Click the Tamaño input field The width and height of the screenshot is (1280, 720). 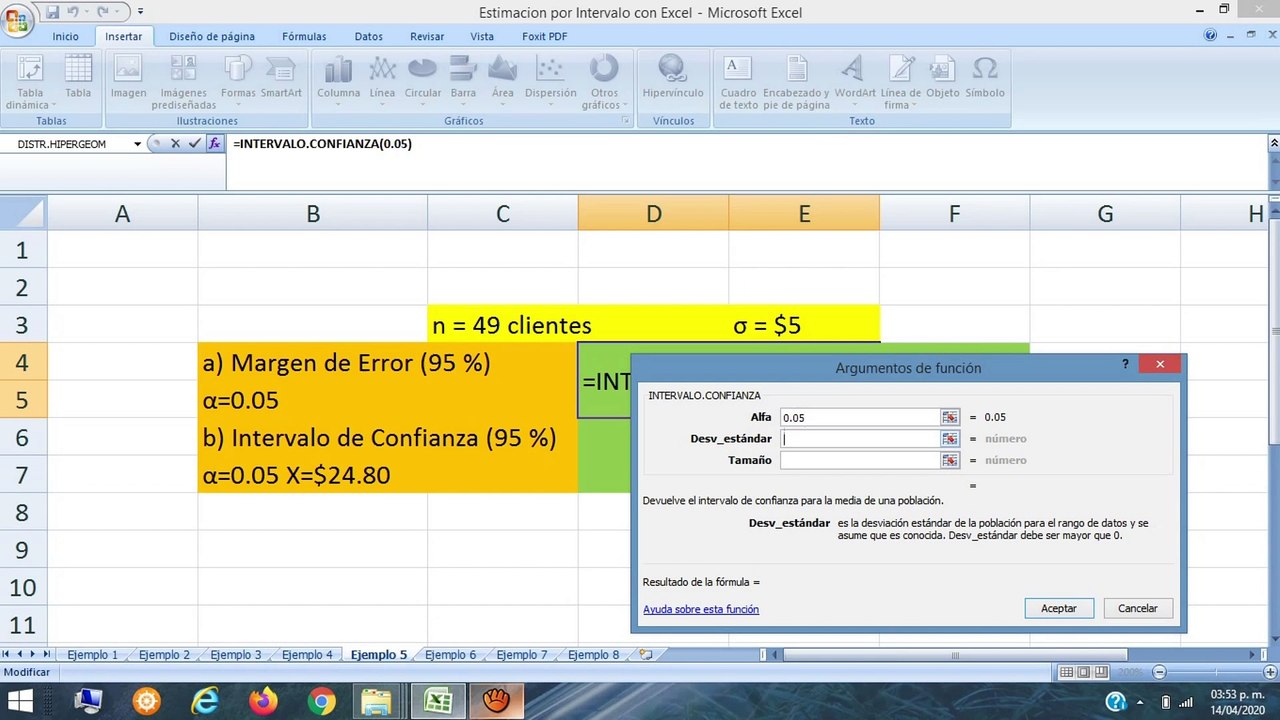point(860,460)
